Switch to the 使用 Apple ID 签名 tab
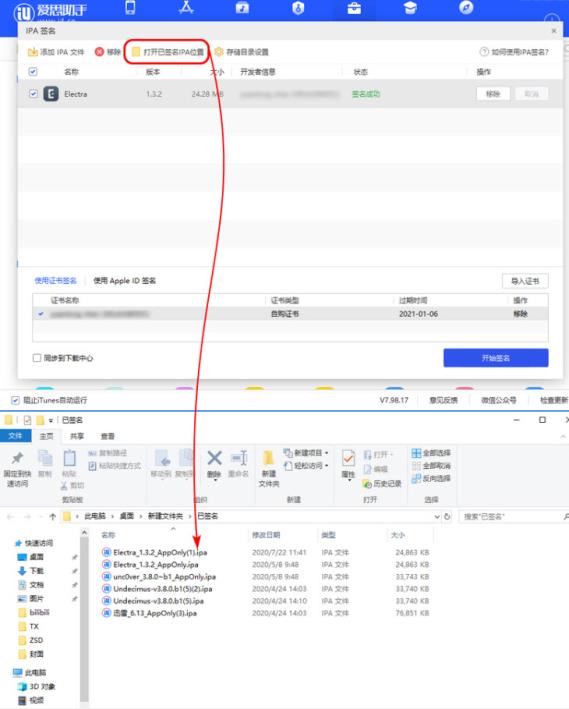Viewport: 569px width, 709px height. tap(124, 281)
